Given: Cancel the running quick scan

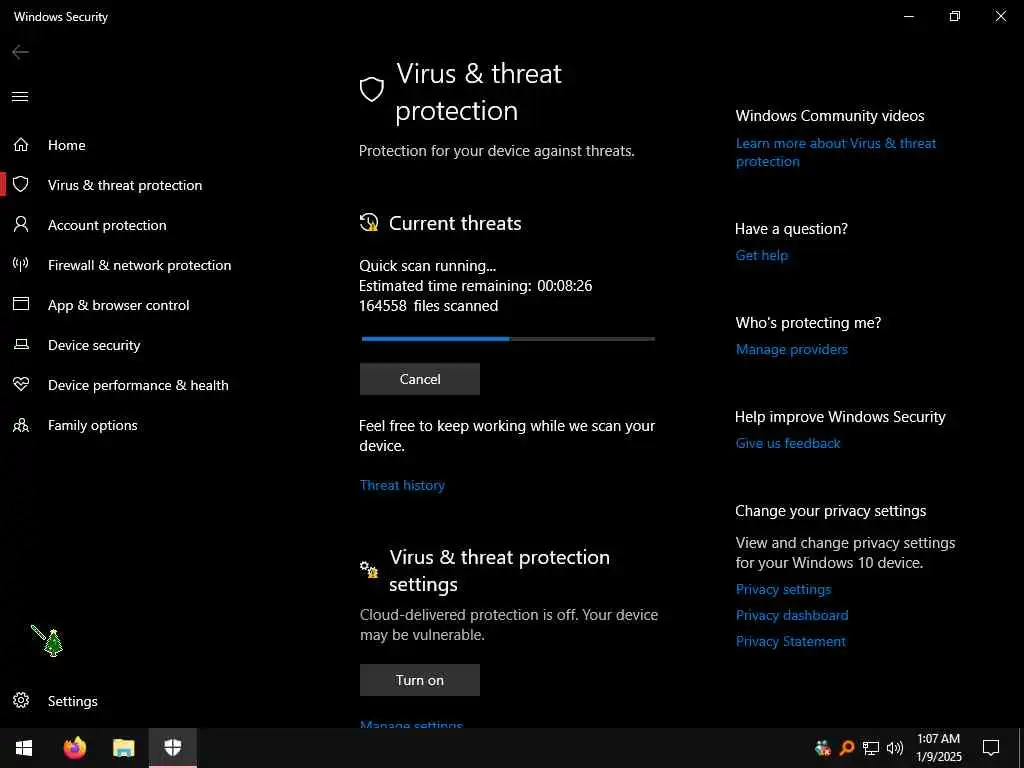Looking at the screenshot, I should tap(420, 379).
